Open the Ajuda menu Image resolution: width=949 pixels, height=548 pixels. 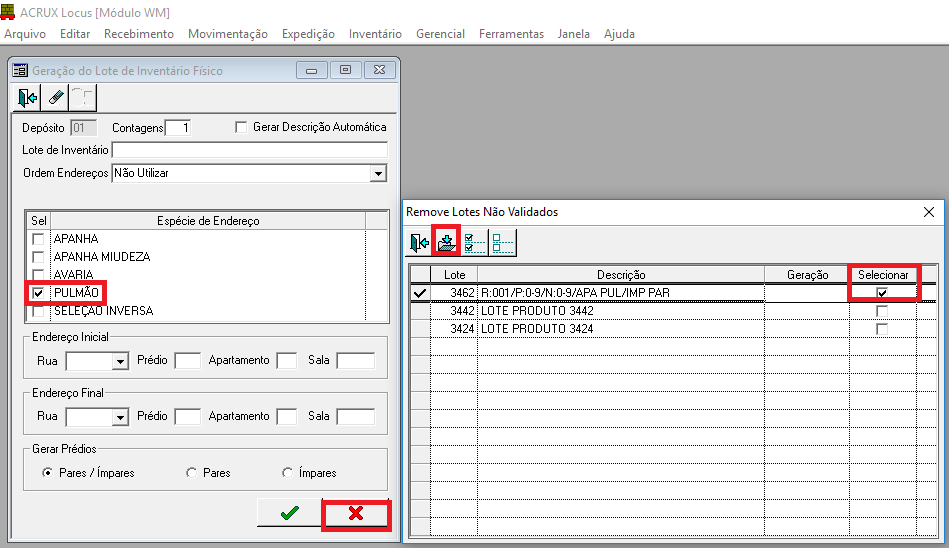[x=619, y=34]
